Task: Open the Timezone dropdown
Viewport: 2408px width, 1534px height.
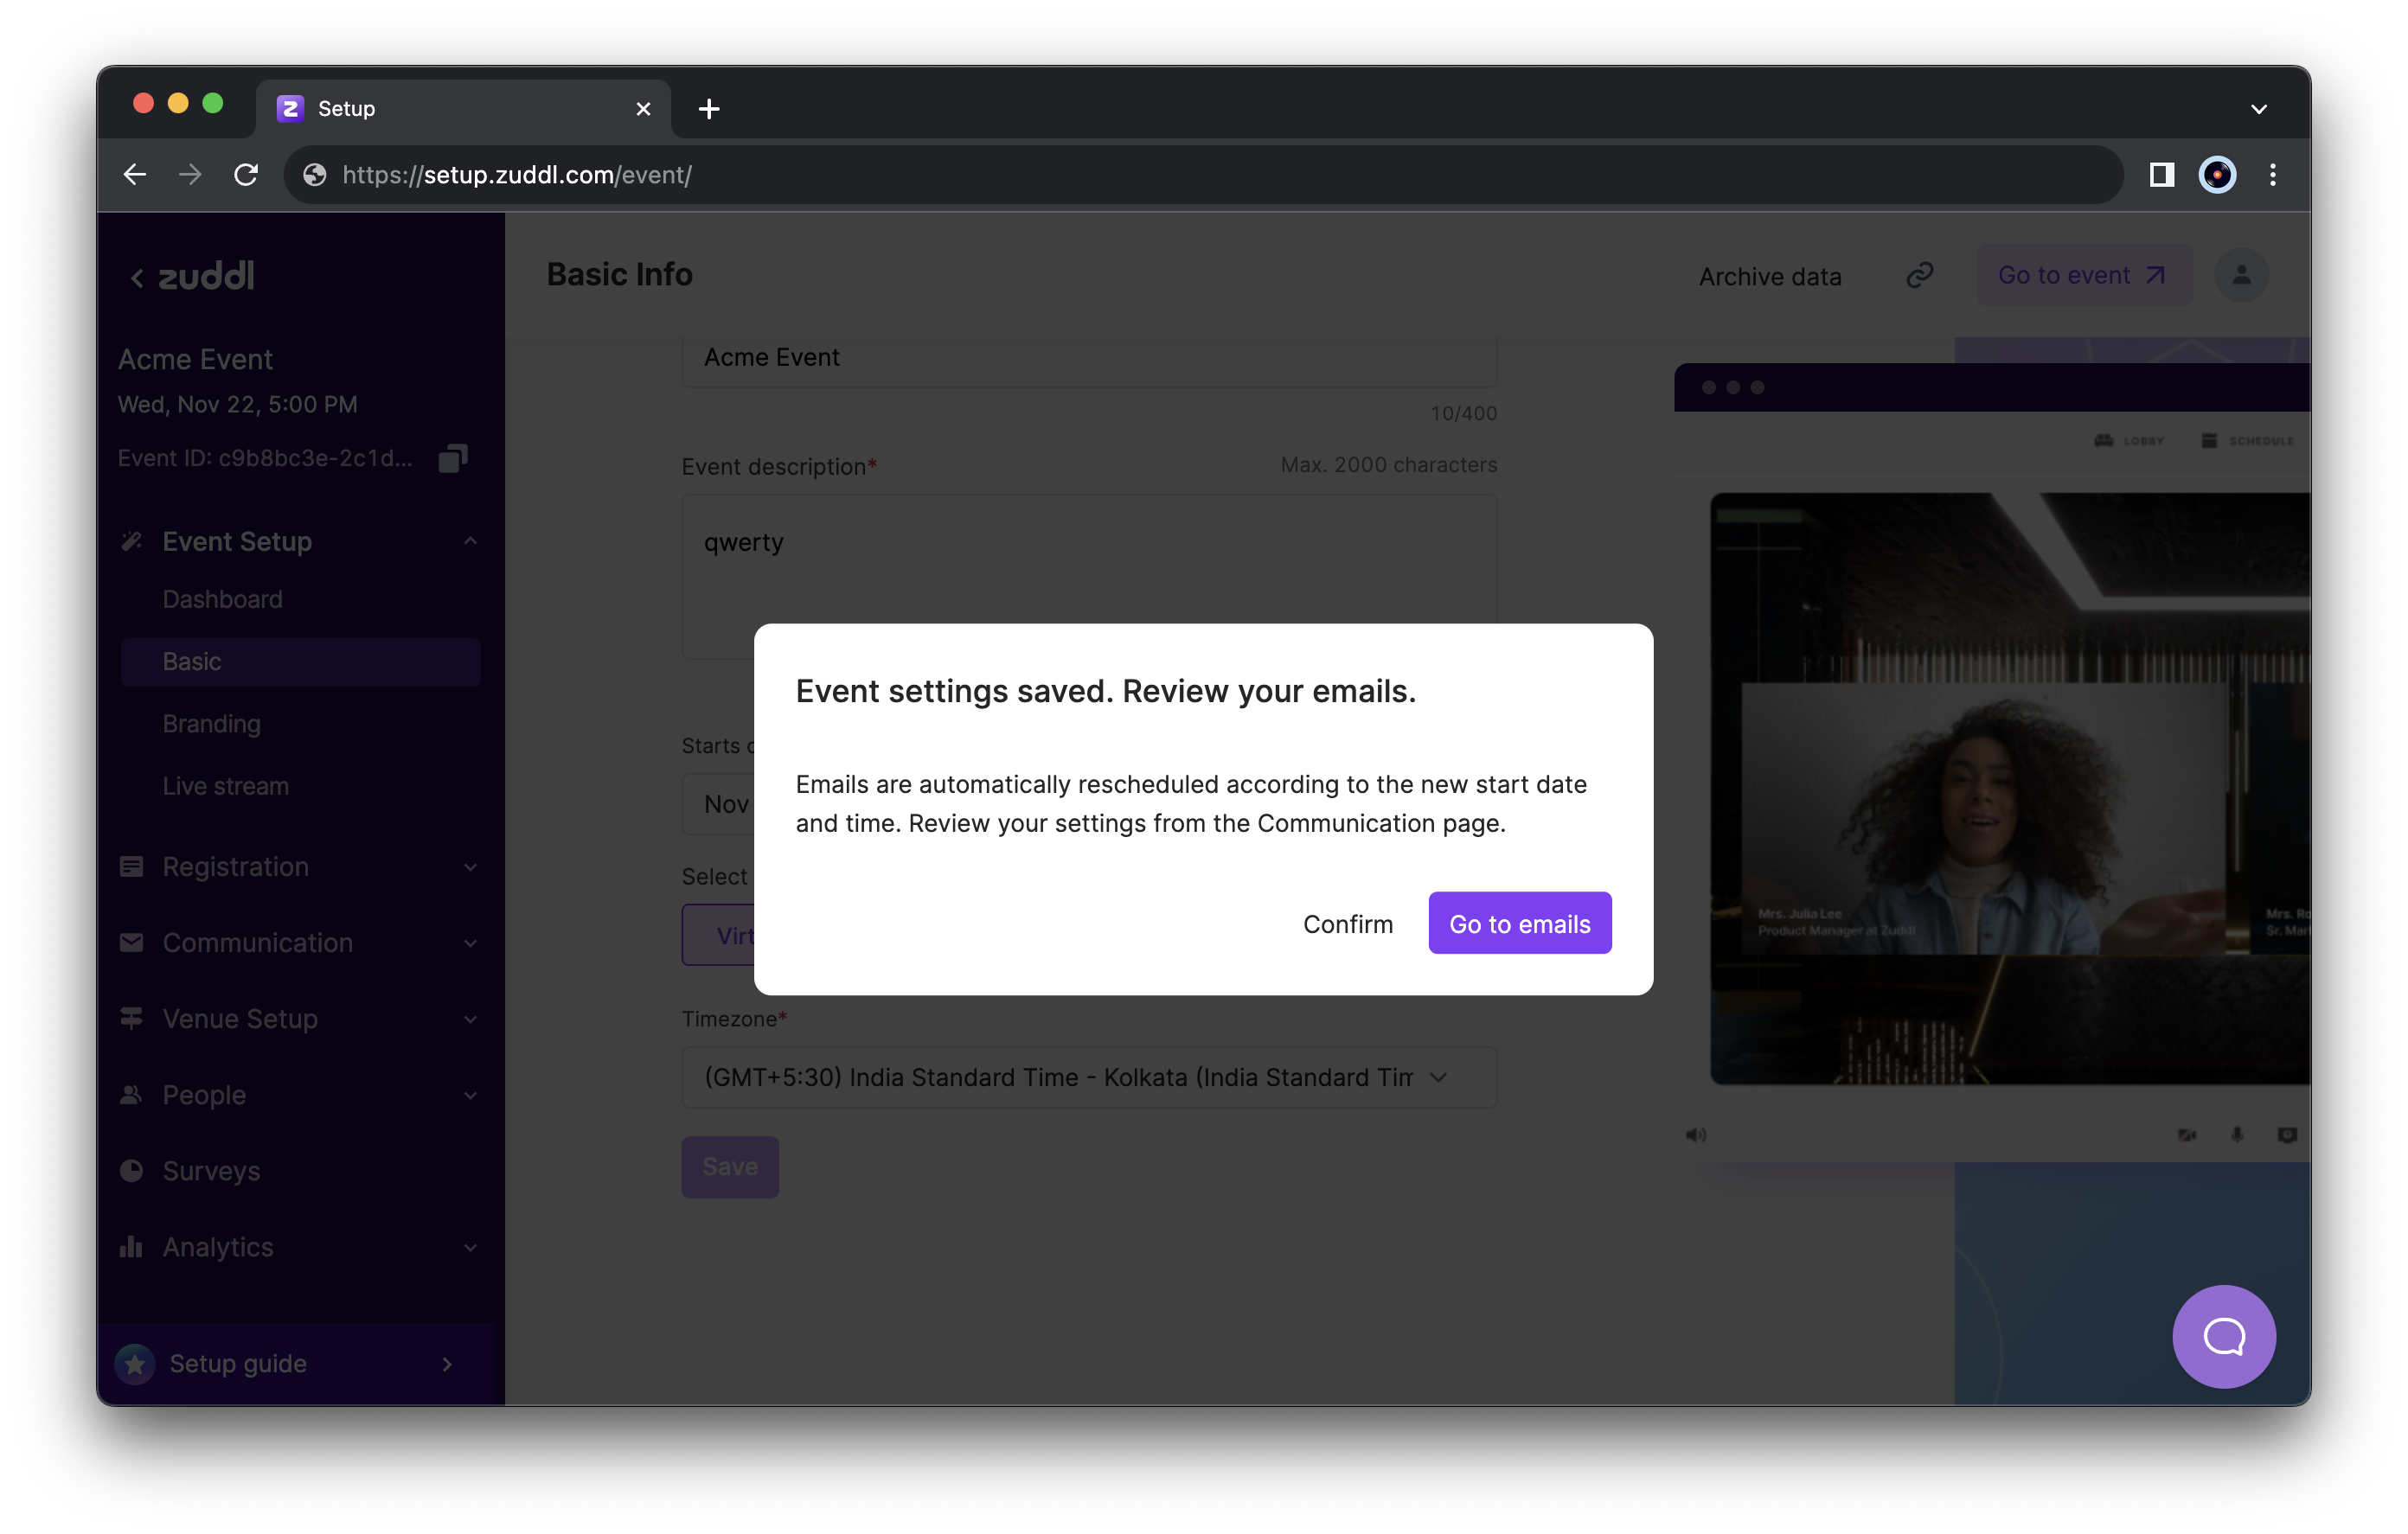Action: (1088, 1077)
